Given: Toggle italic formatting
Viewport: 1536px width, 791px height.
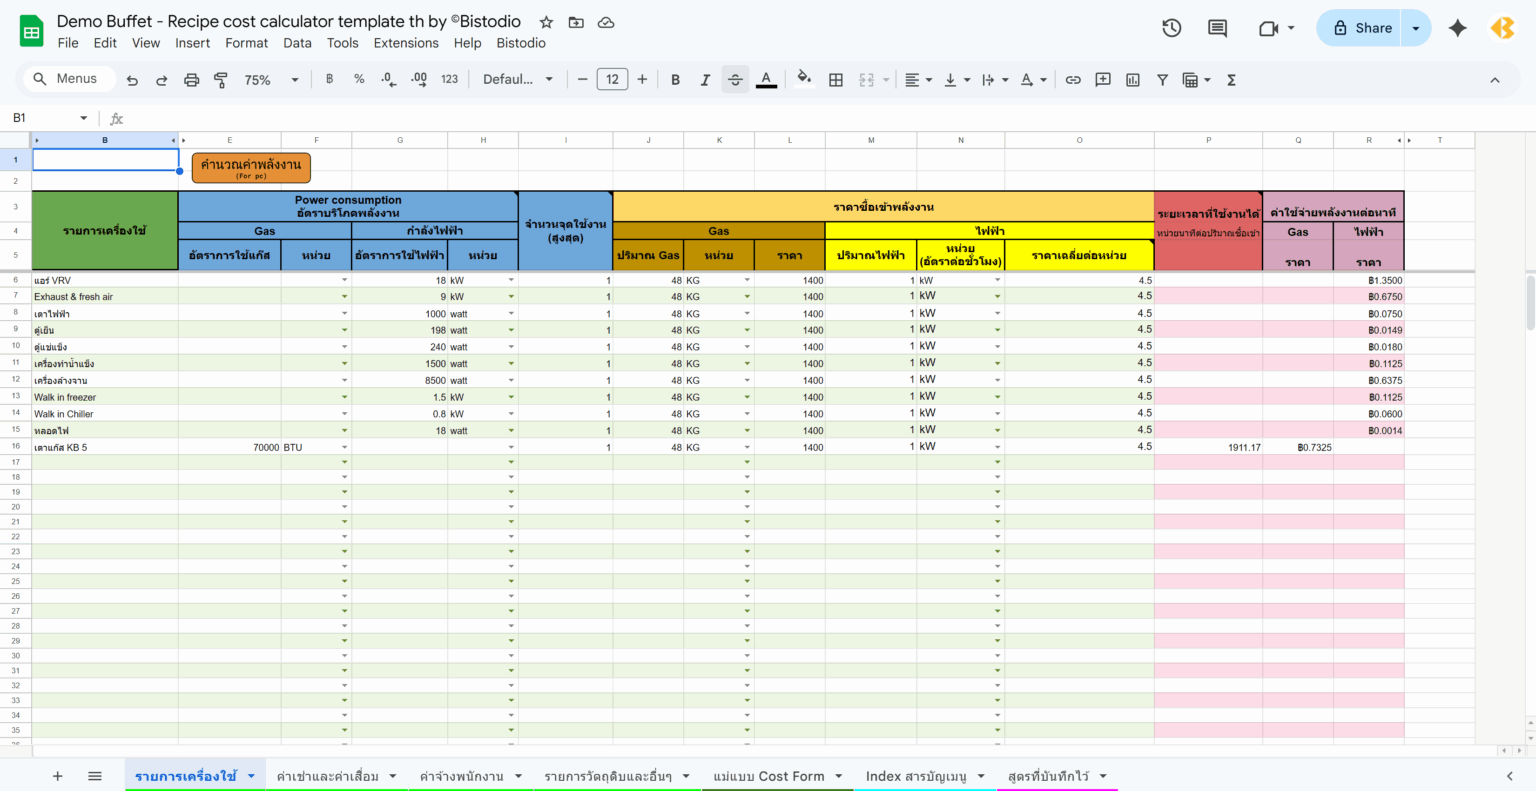Looking at the screenshot, I should [x=705, y=80].
